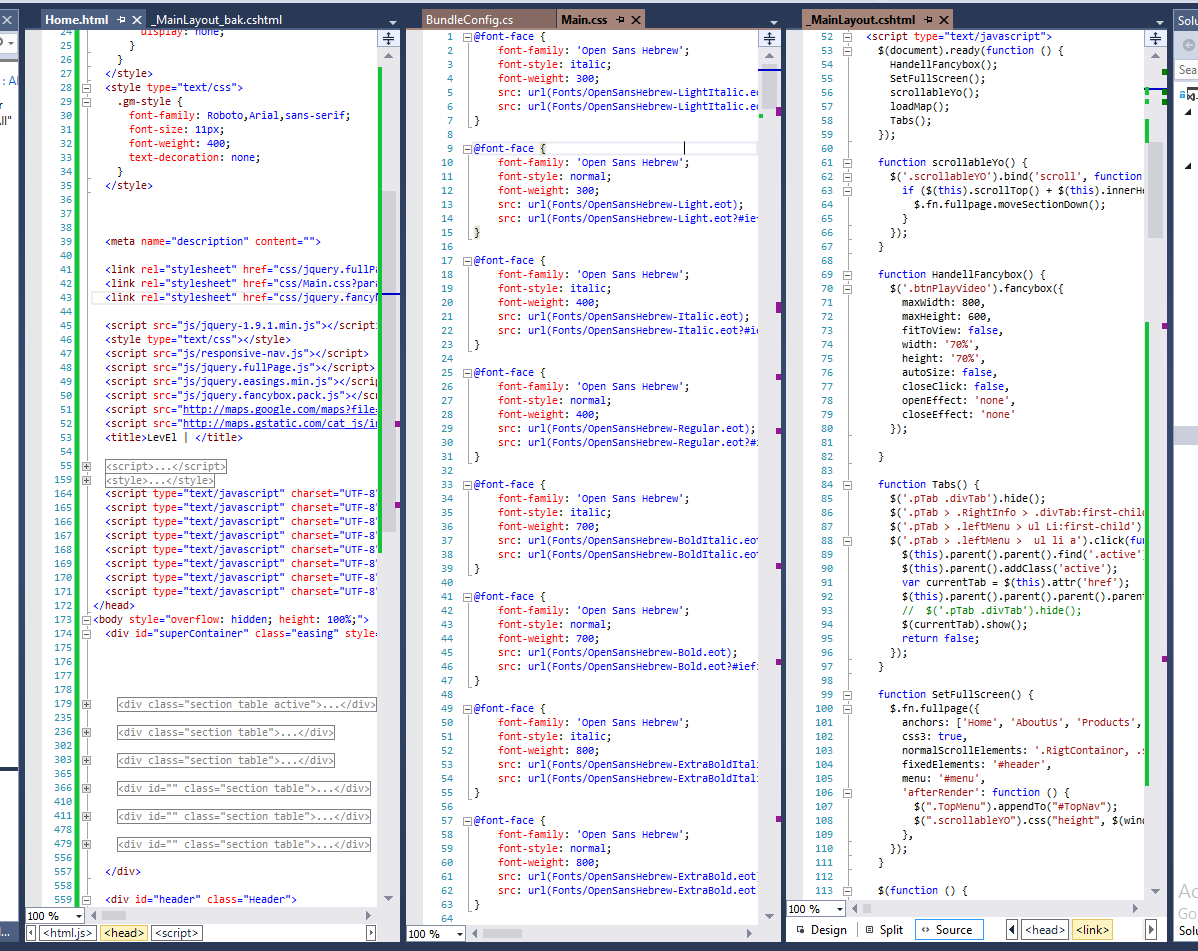
Task: Pin the Home.html tab
Action: coord(121,20)
